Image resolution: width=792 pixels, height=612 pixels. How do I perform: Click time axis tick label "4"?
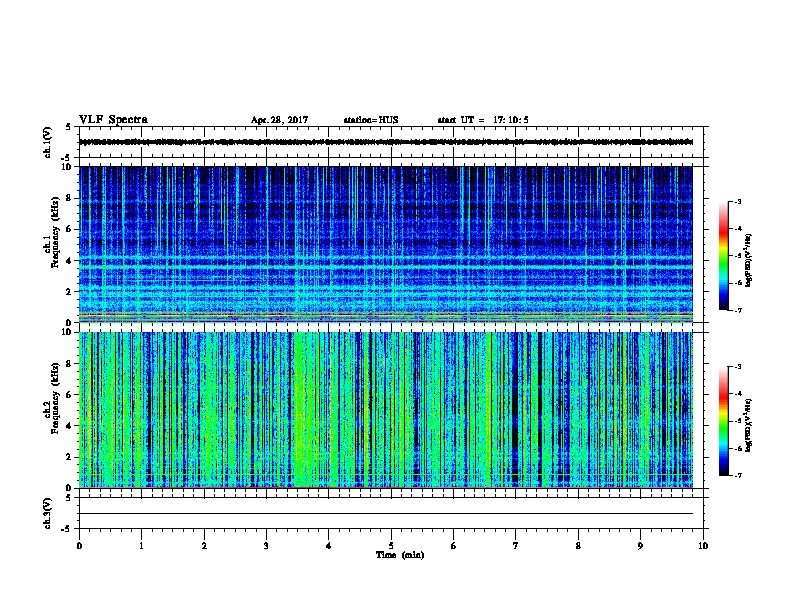(329, 546)
